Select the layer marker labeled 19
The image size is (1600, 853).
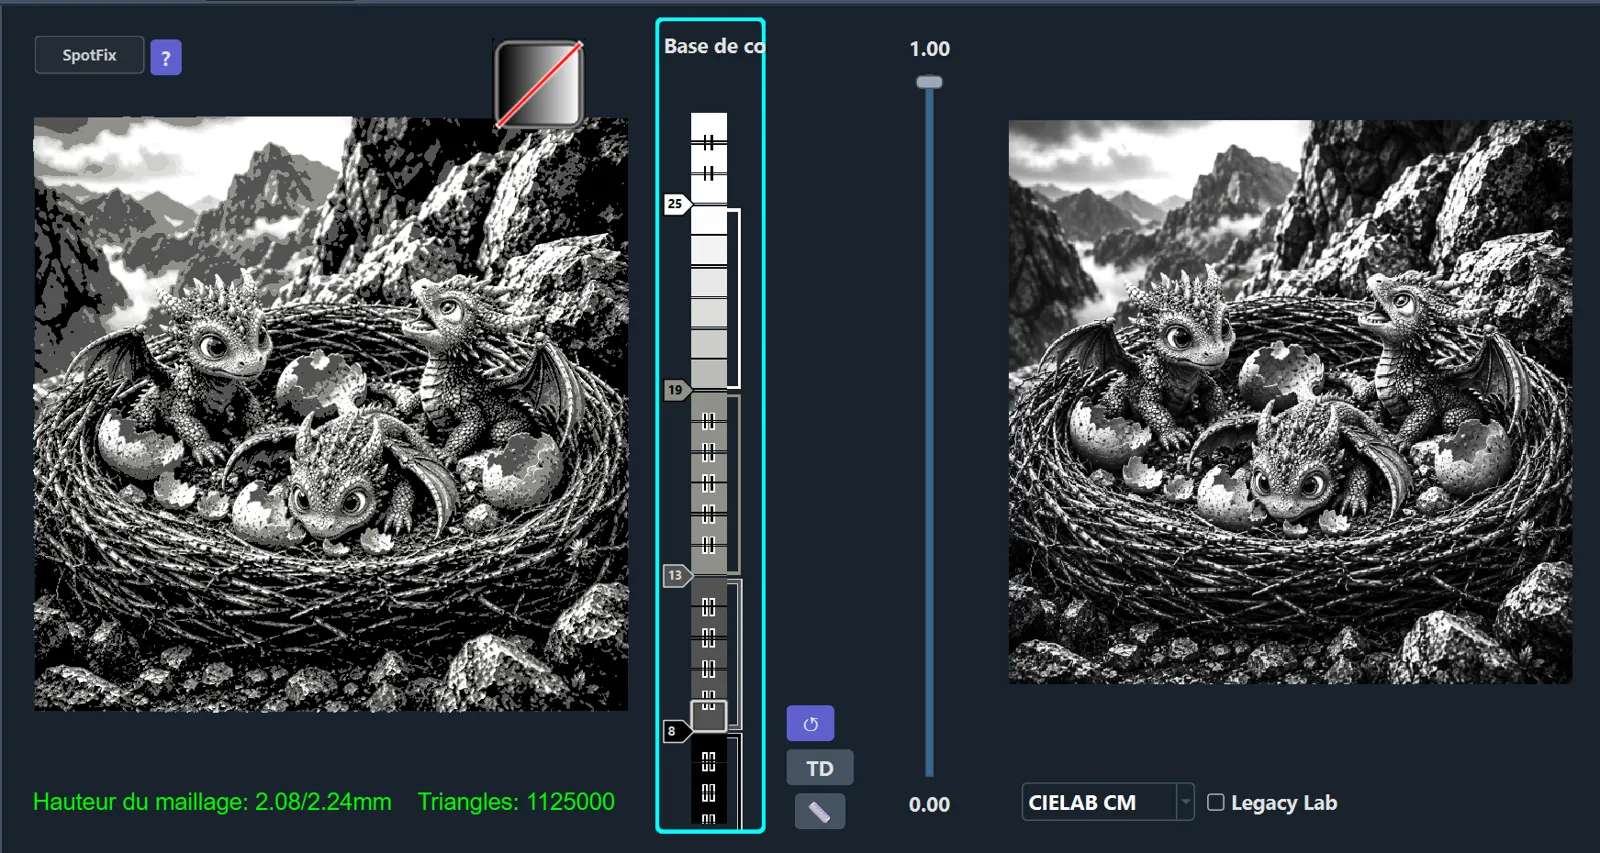(x=676, y=390)
